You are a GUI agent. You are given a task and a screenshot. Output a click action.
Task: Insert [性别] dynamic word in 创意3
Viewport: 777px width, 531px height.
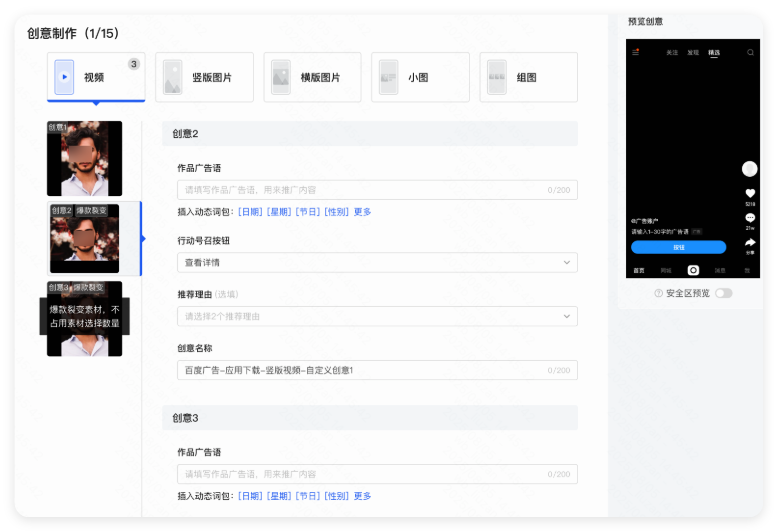coord(336,496)
